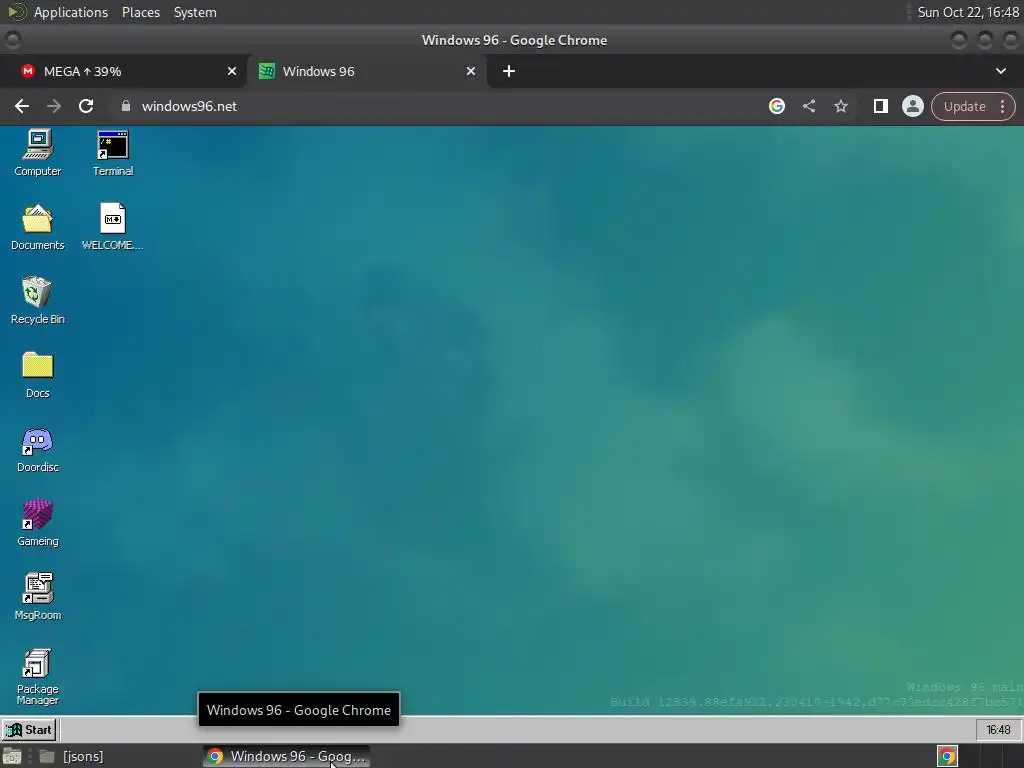Click show desktop icon in bottom panel

(12, 756)
